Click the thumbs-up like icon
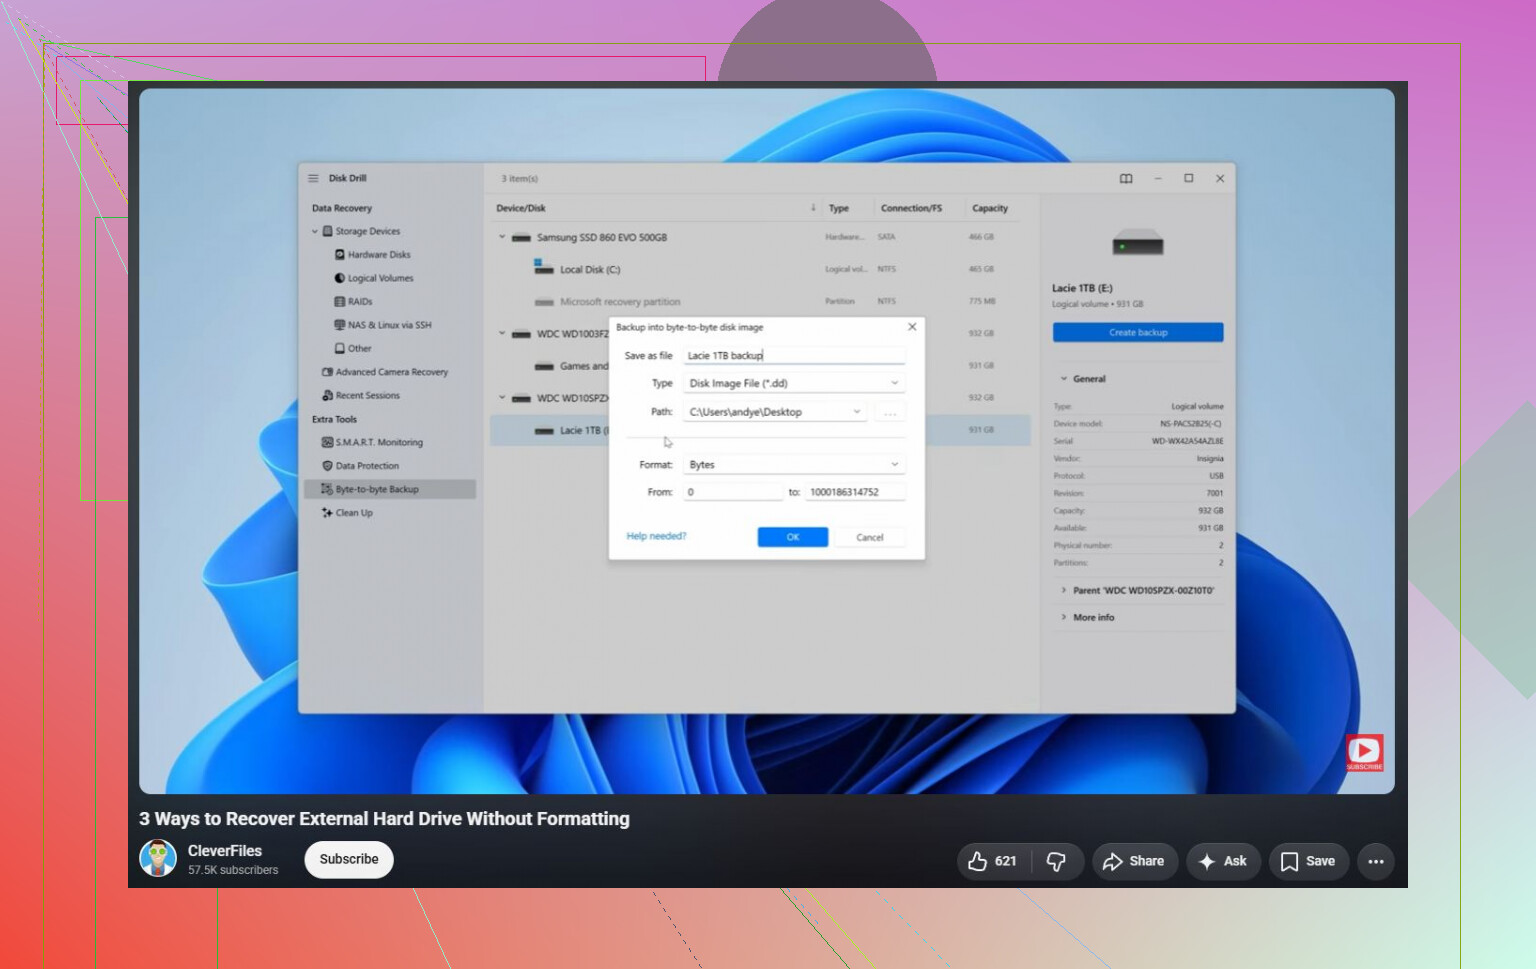Image resolution: width=1536 pixels, height=969 pixels. [978, 861]
